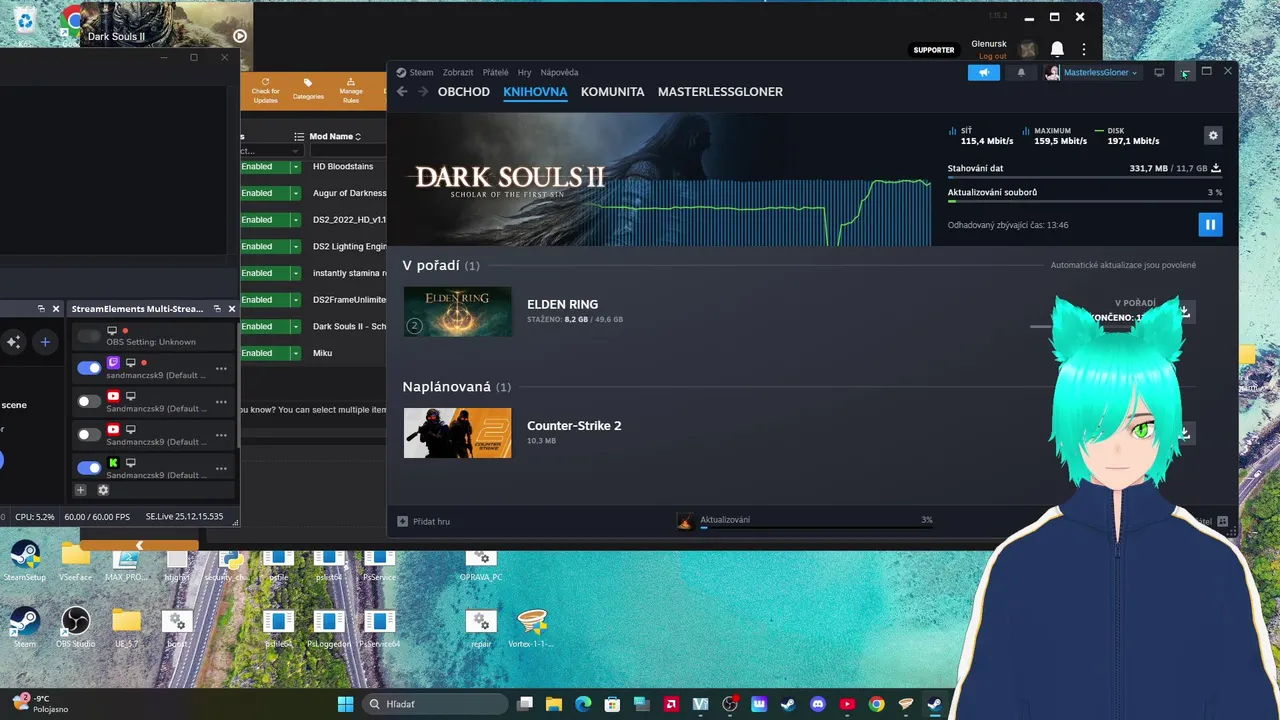Screen dimensions: 1280x720
Task: Open Discord from the taskbar
Action: point(817,704)
